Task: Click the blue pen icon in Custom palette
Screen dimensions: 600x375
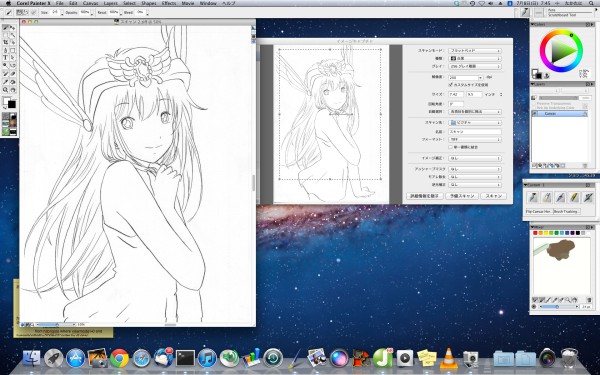Action: click(x=560, y=198)
